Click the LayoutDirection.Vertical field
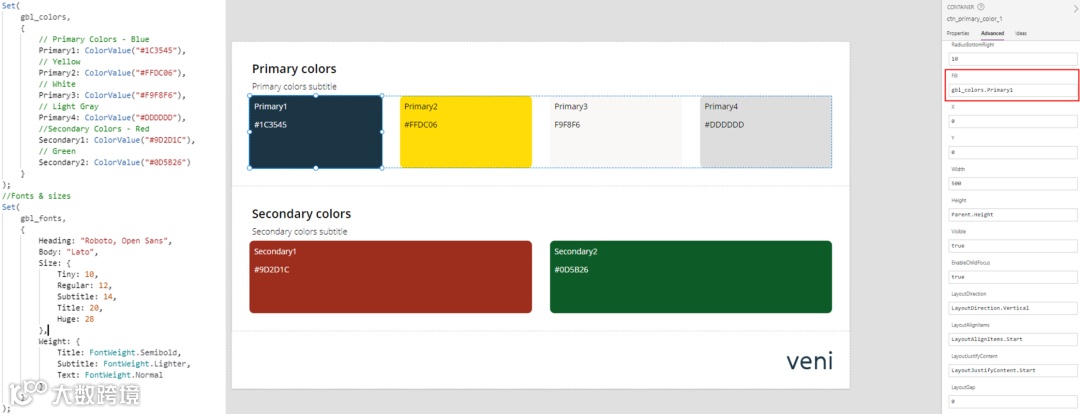Viewport: 1080px width, 414px height. pos(1012,308)
